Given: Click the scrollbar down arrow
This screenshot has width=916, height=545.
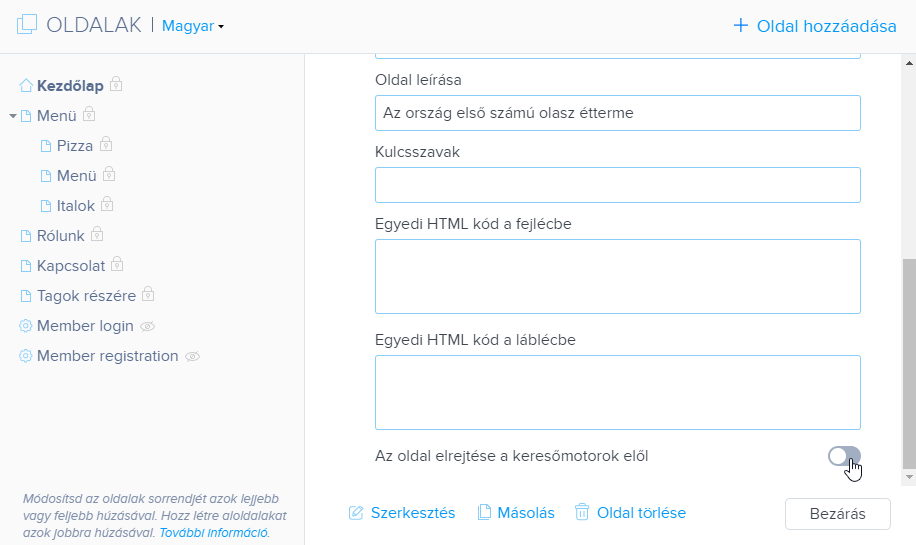Looking at the screenshot, I should [x=909, y=478].
